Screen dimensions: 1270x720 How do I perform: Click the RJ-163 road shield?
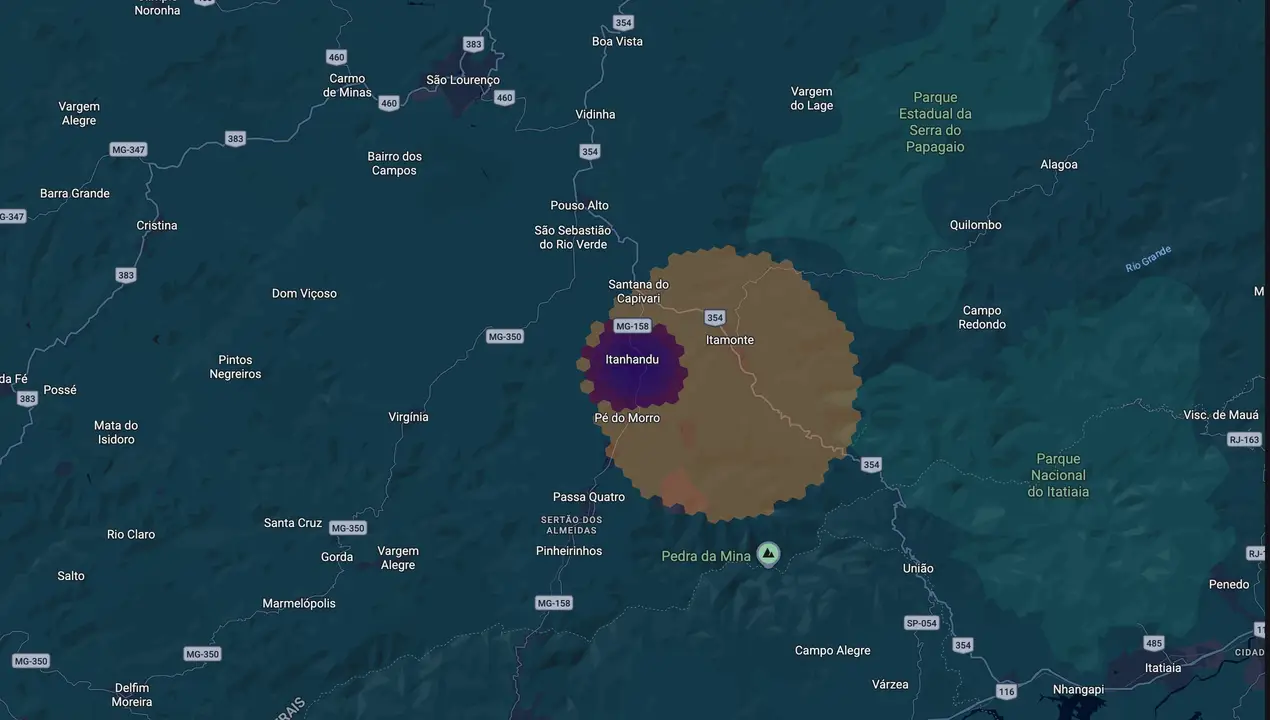[x=1245, y=439]
